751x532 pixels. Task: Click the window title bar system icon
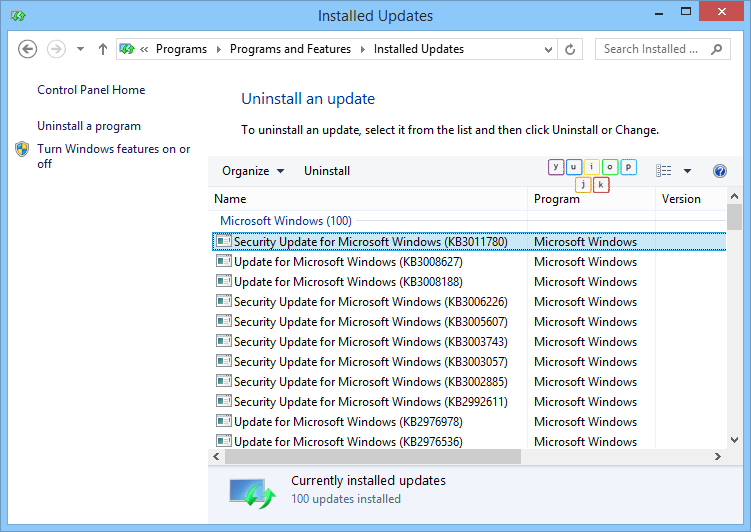(x=18, y=16)
